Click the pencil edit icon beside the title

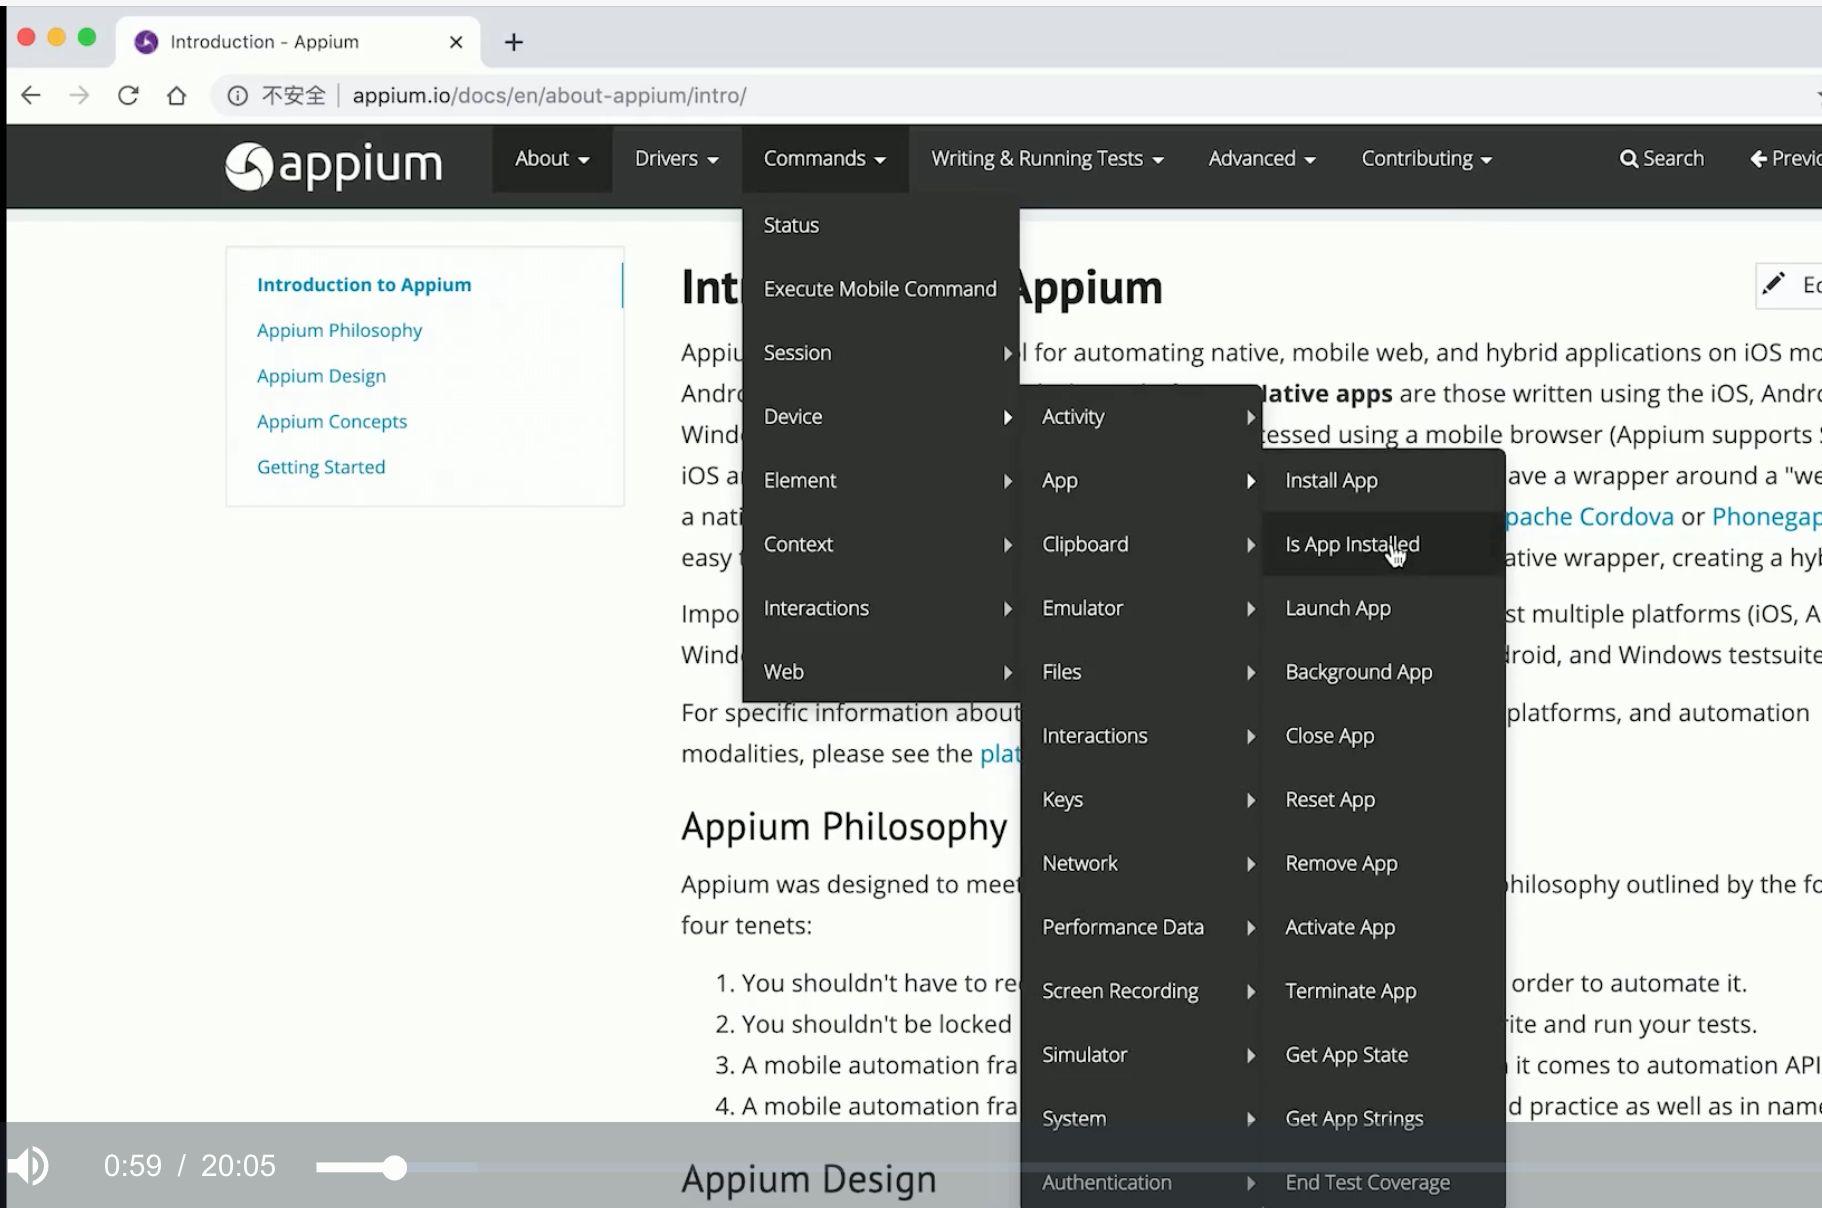coord(1773,284)
